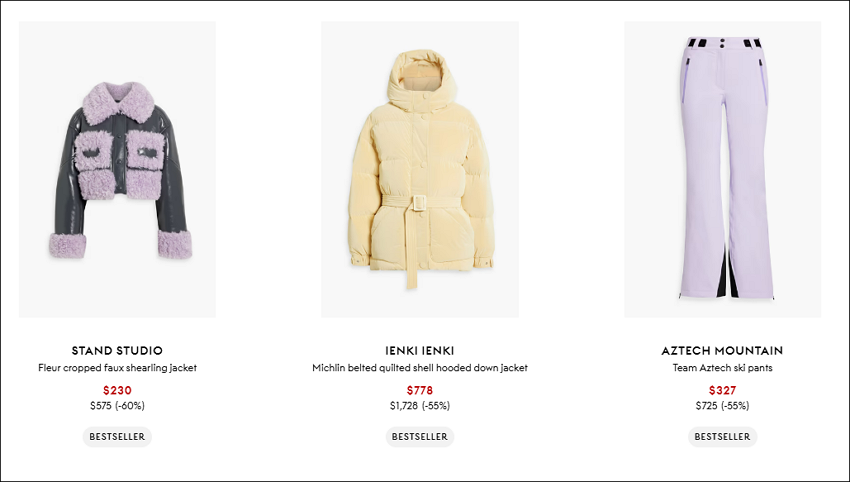Click the red $230 sale price
Viewport: 850px width, 482px height.
tap(117, 390)
